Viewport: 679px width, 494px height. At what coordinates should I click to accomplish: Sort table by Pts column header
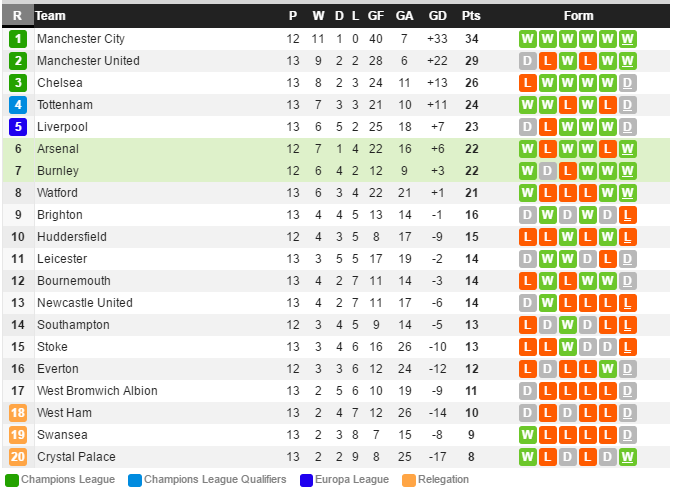tap(471, 16)
